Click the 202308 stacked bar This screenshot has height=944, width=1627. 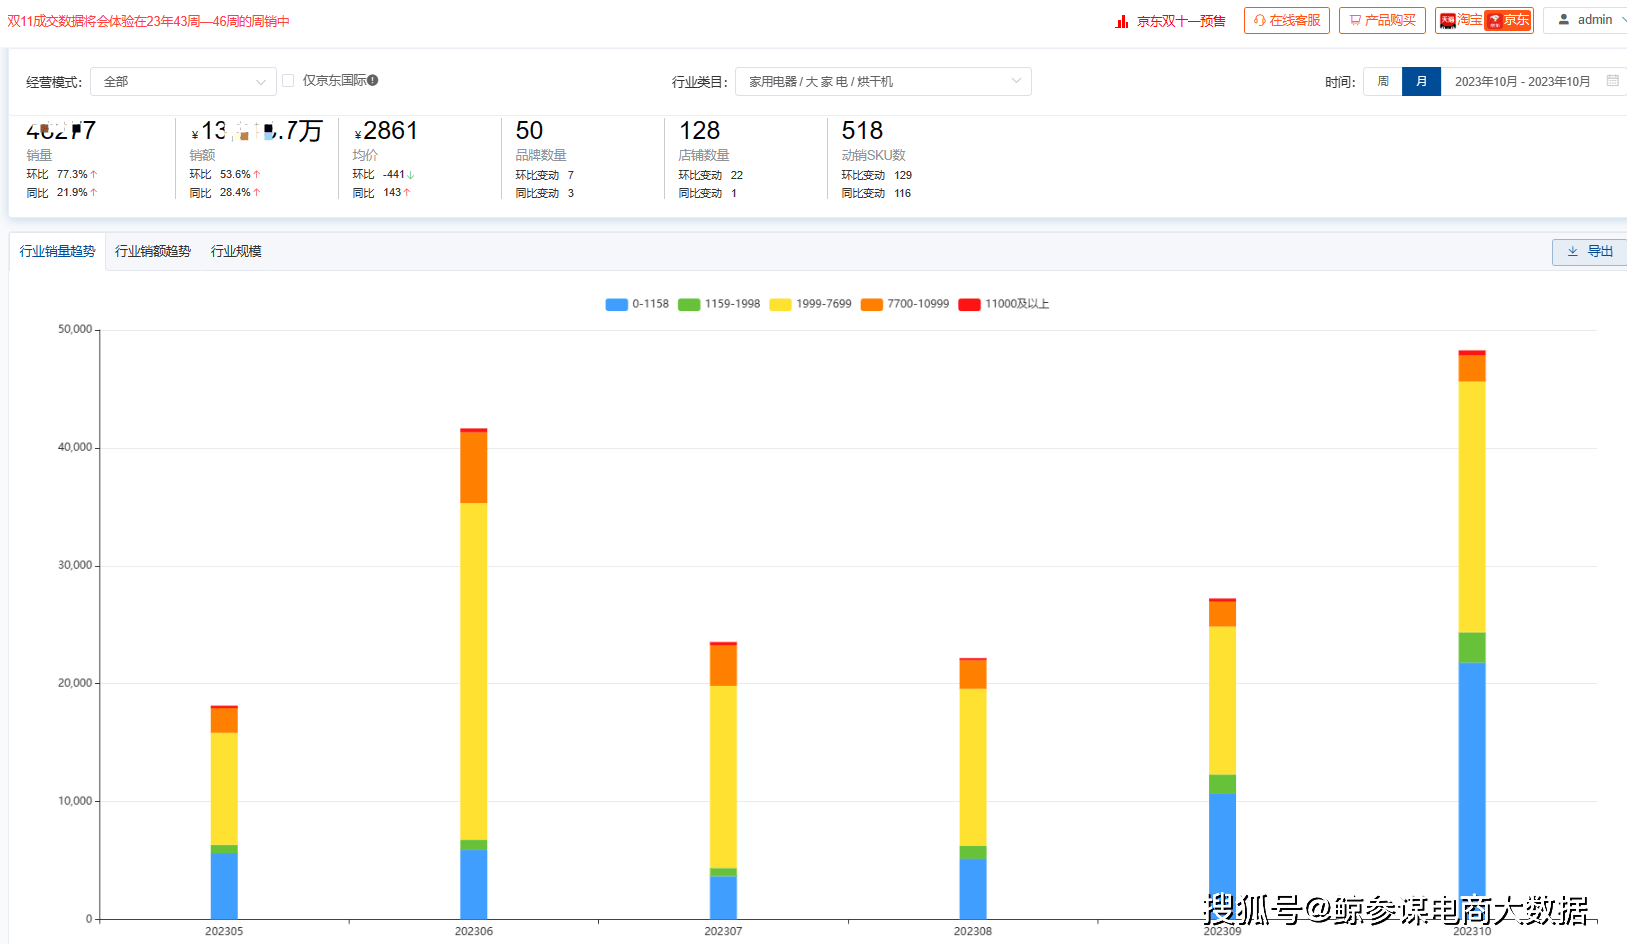point(973,788)
